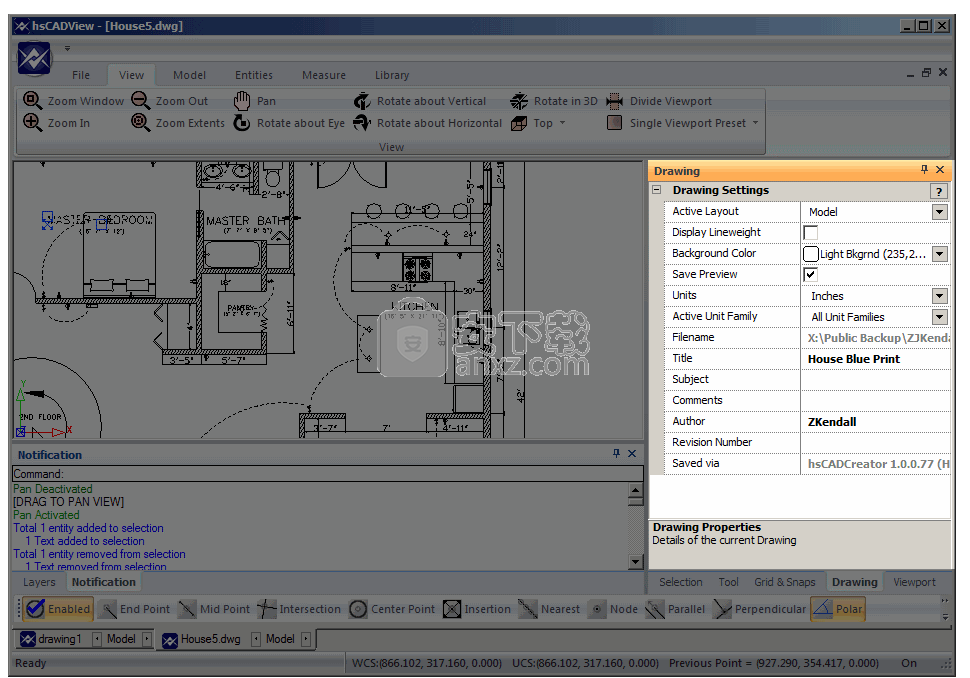The width and height of the screenshot is (970, 678).
Task: Toggle Intersection snap
Action: pyautogui.click(x=299, y=609)
